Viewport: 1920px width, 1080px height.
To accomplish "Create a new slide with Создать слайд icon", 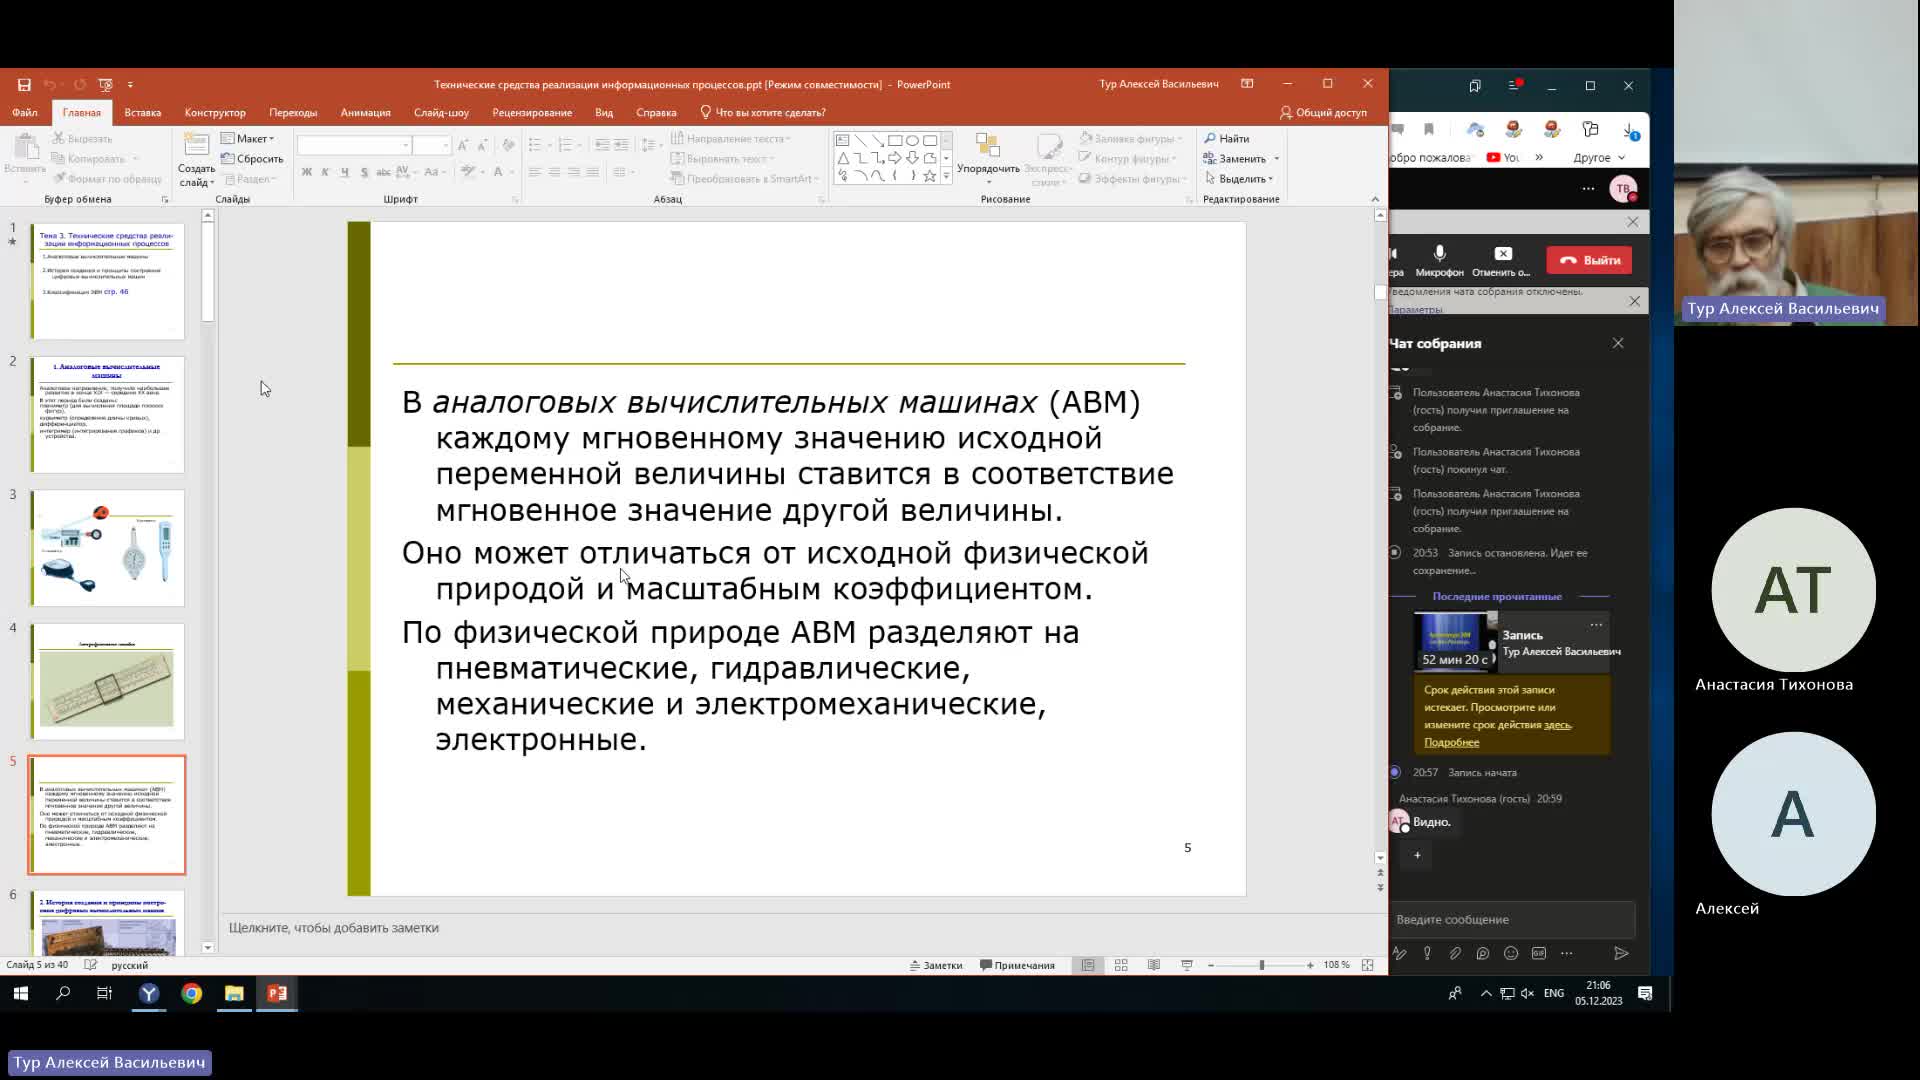I will (x=196, y=147).
